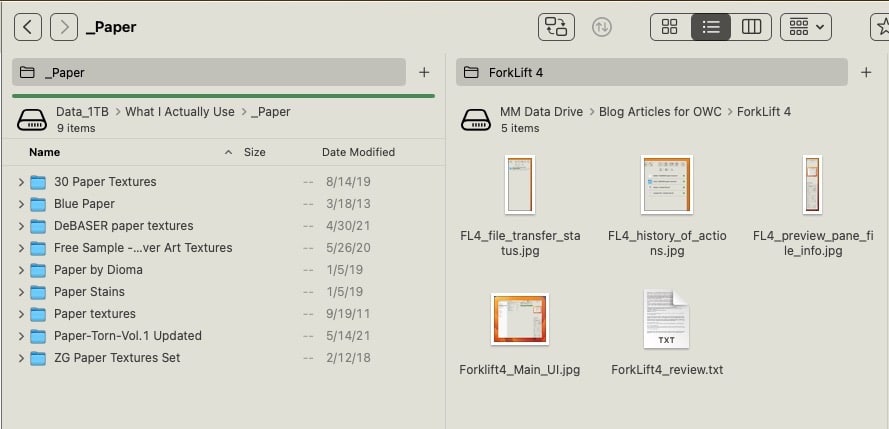Click the forward navigation arrow
This screenshot has height=429, width=889.
64,27
